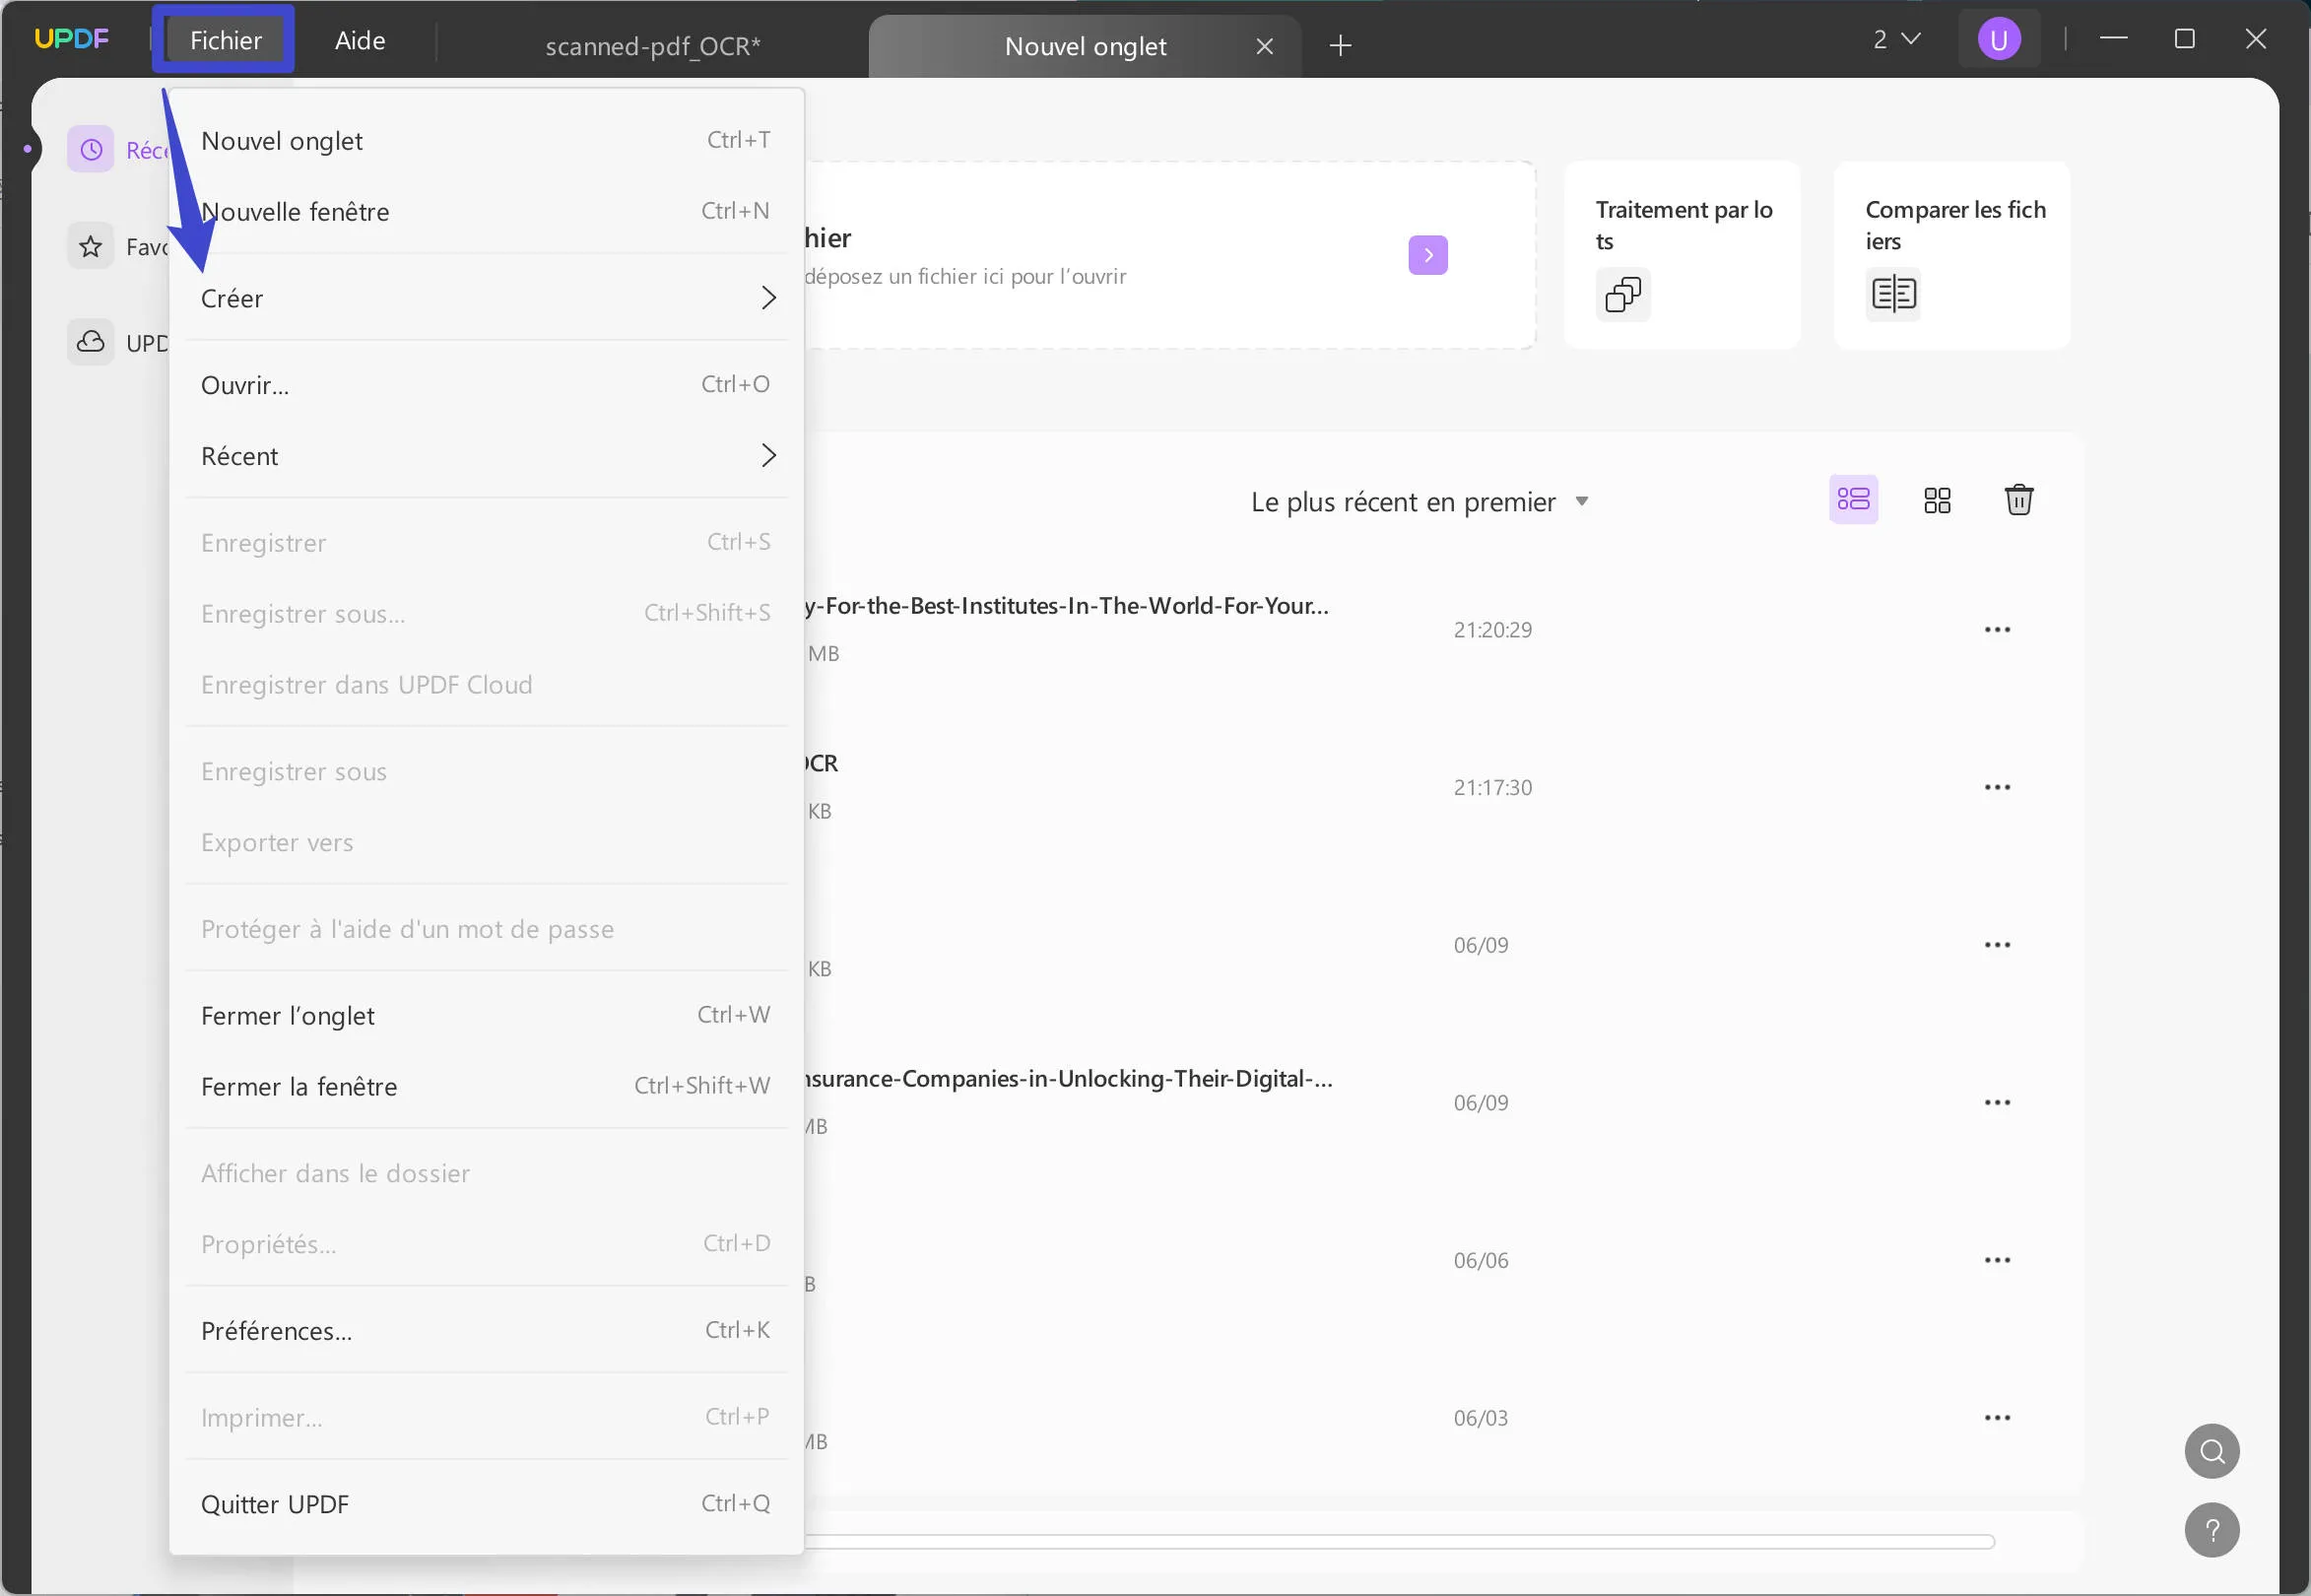Viewport: 2311px width, 1596px height.
Task: Switch to grid view layout
Action: tap(1937, 500)
